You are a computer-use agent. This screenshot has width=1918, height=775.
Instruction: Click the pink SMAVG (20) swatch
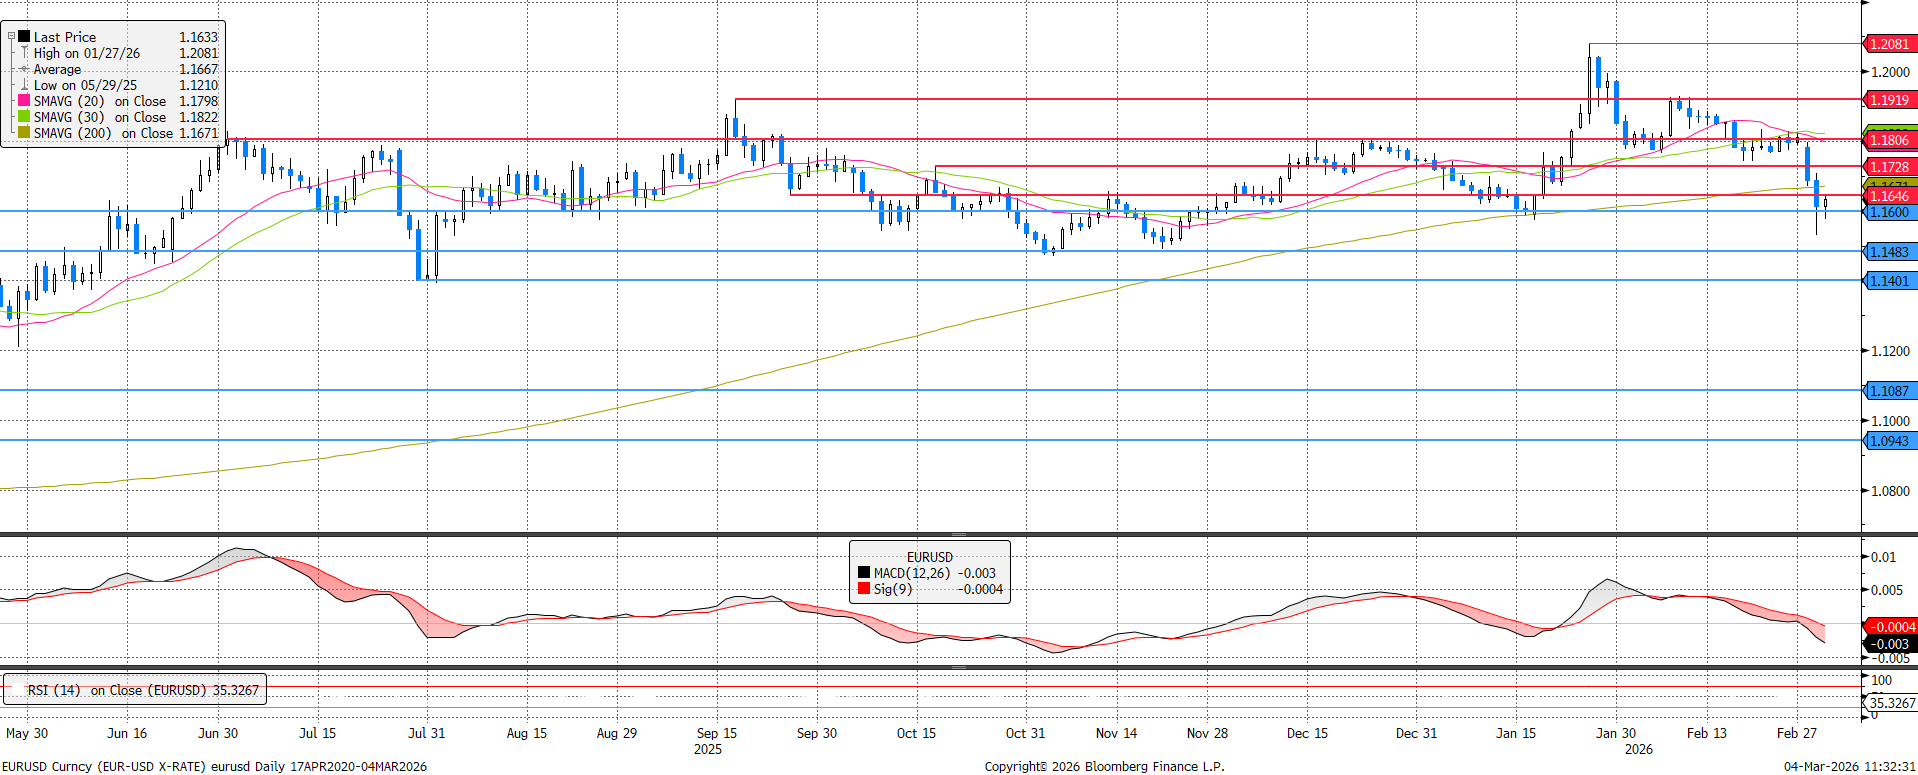tap(24, 101)
